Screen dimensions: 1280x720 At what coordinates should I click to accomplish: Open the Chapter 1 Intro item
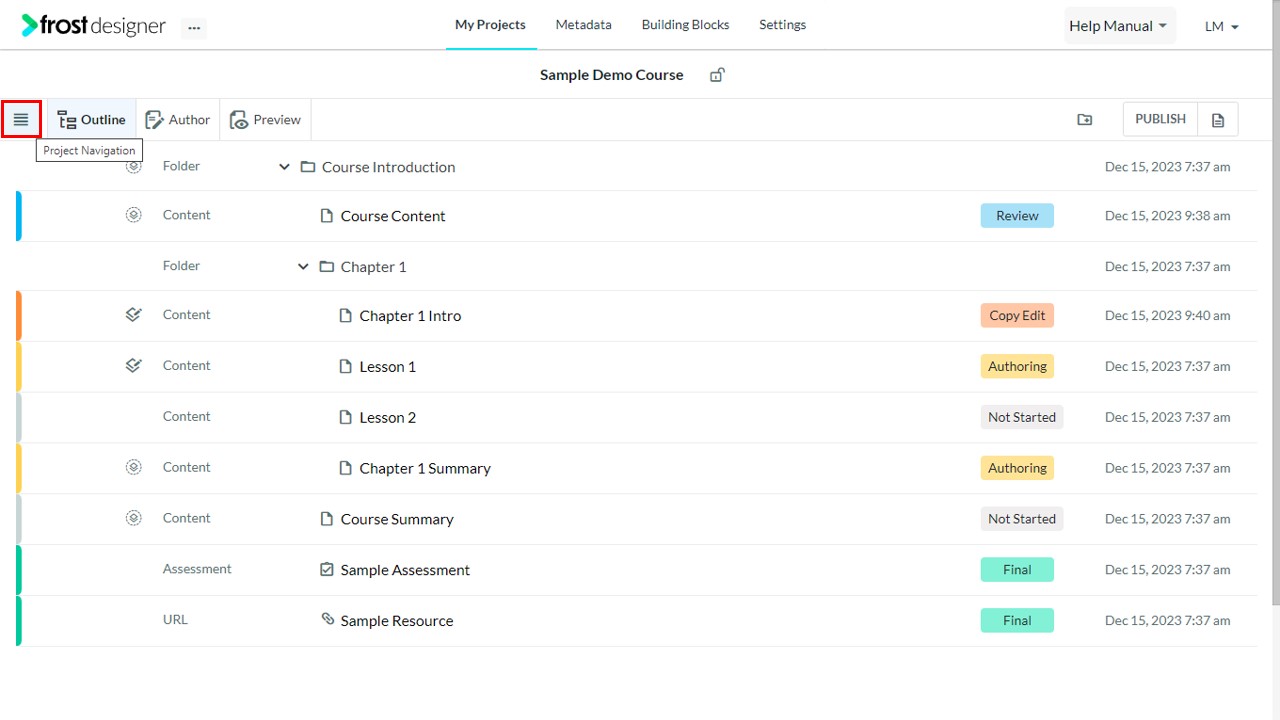click(410, 316)
